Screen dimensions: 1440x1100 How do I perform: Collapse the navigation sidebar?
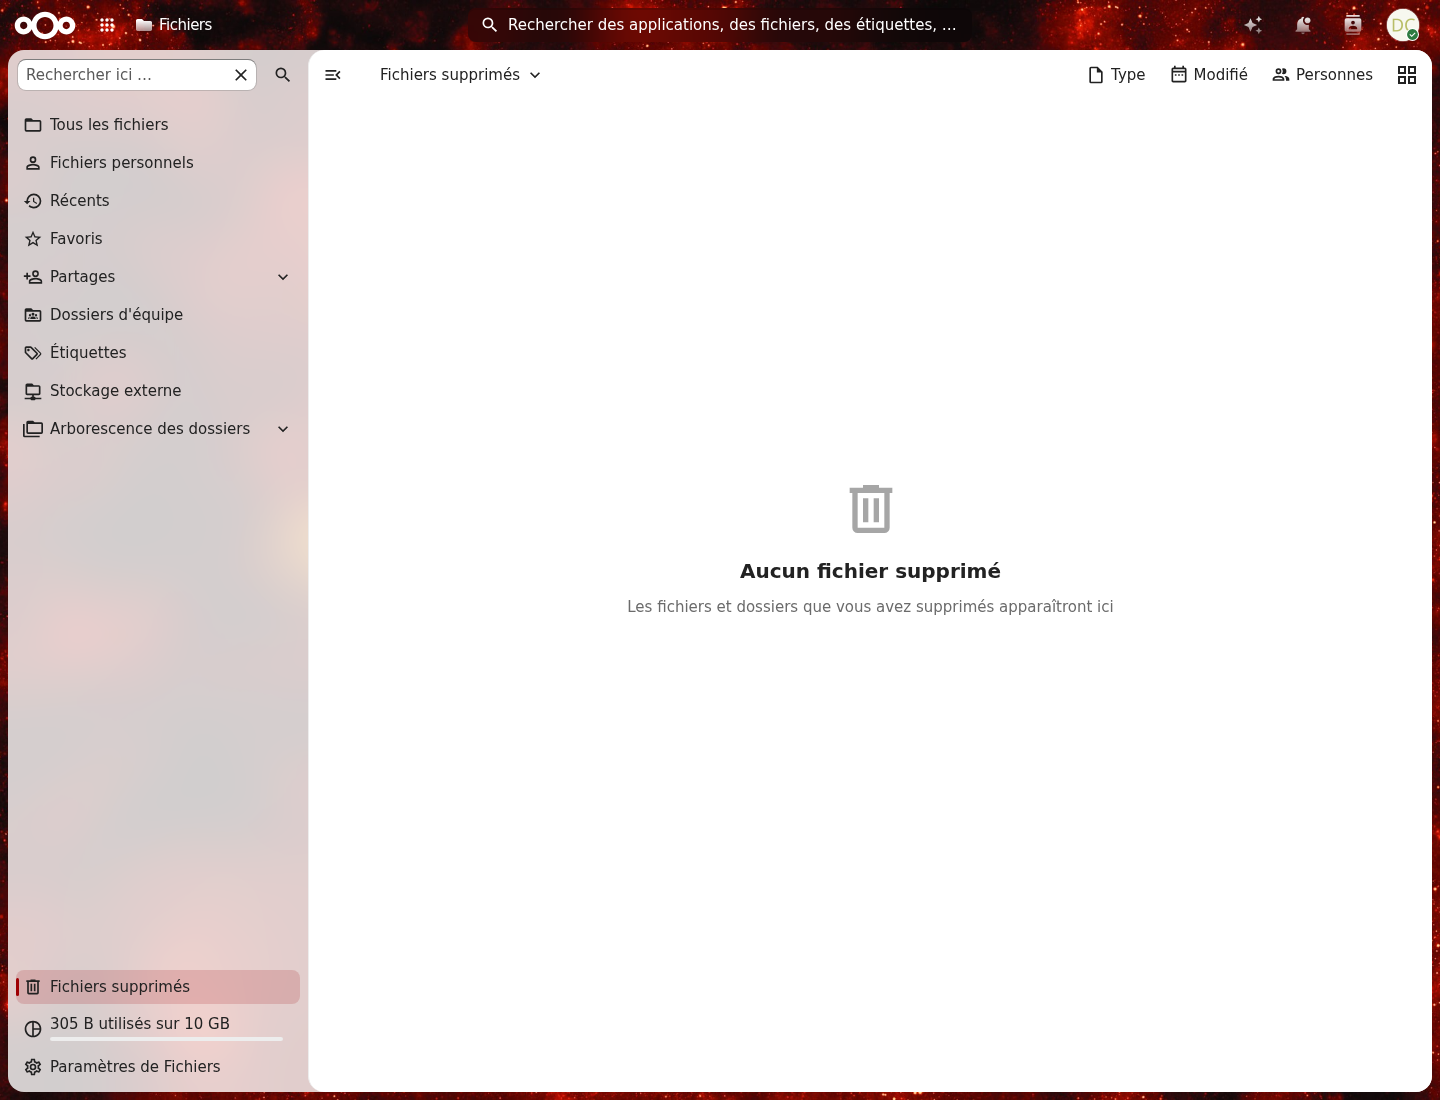click(x=333, y=75)
